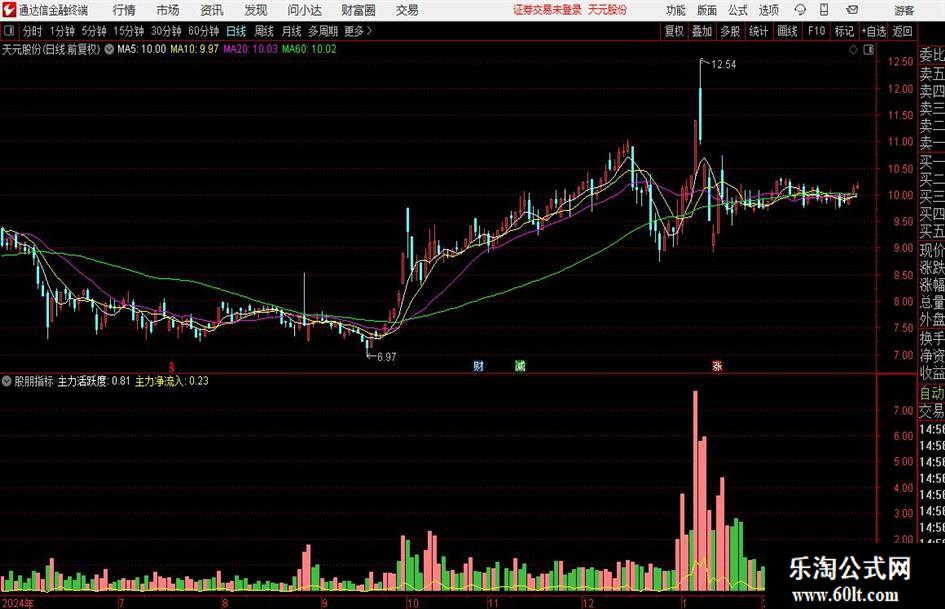Click the mobile phone icon
Image resolution: width=945 pixels, height=609 pixels.
point(824,10)
